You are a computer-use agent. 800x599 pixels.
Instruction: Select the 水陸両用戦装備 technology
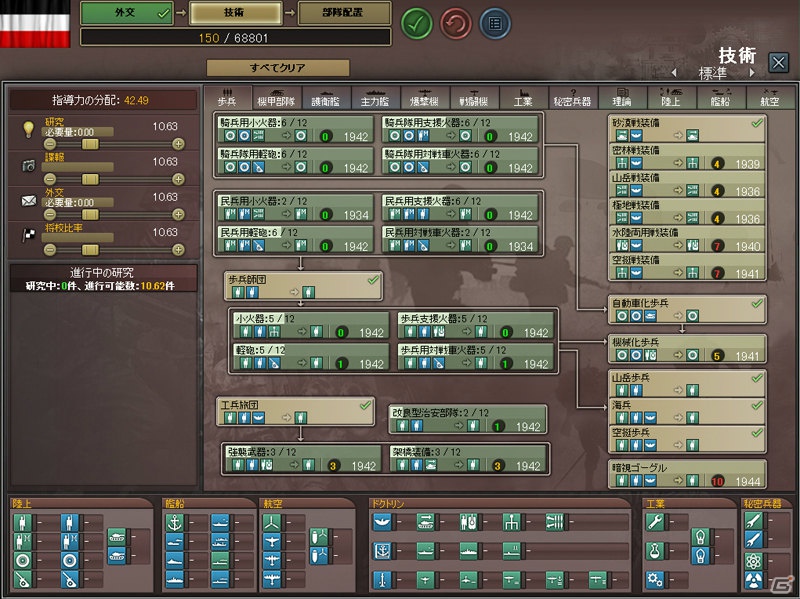coord(687,239)
